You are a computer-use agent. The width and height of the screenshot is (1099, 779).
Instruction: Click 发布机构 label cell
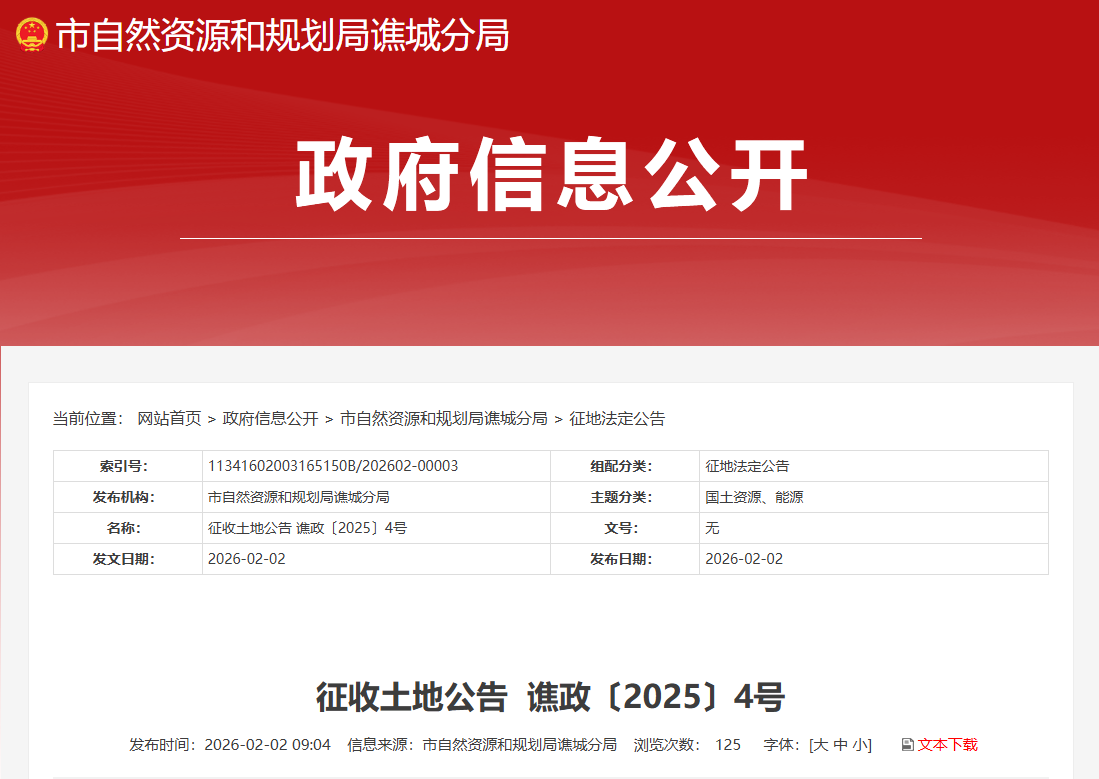[x=128, y=497]
